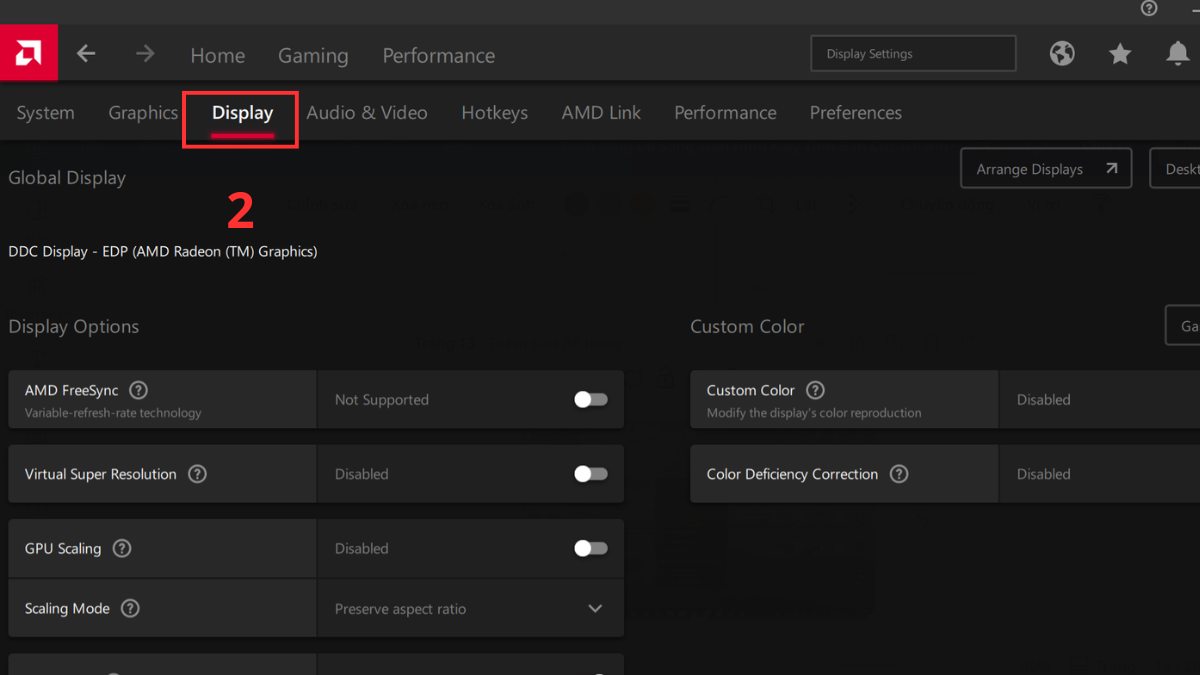
Task: Switch to the System tab
Action: pos(45,113)
